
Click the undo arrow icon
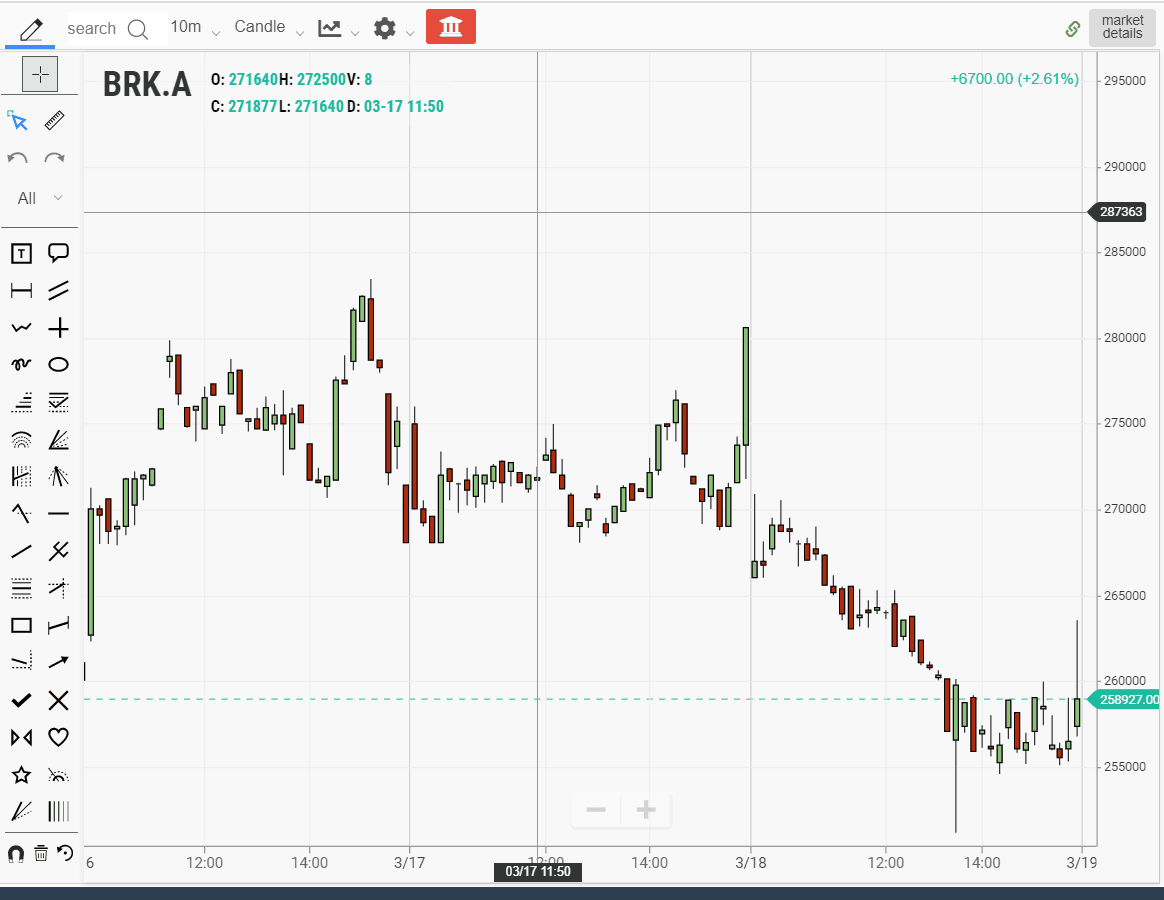pos(18,158)
